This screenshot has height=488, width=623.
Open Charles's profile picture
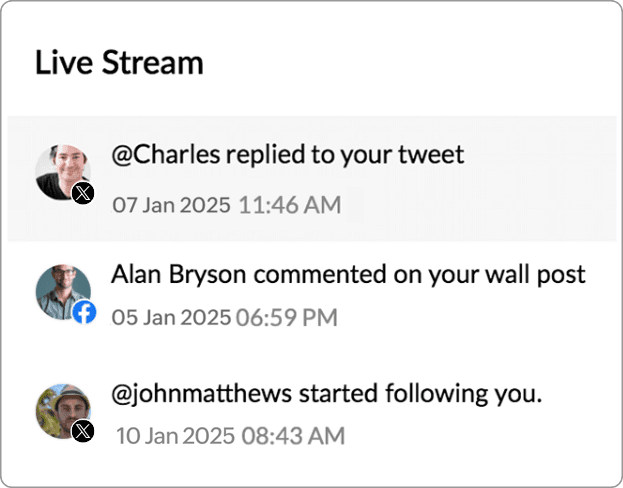(x=61, y=170)
